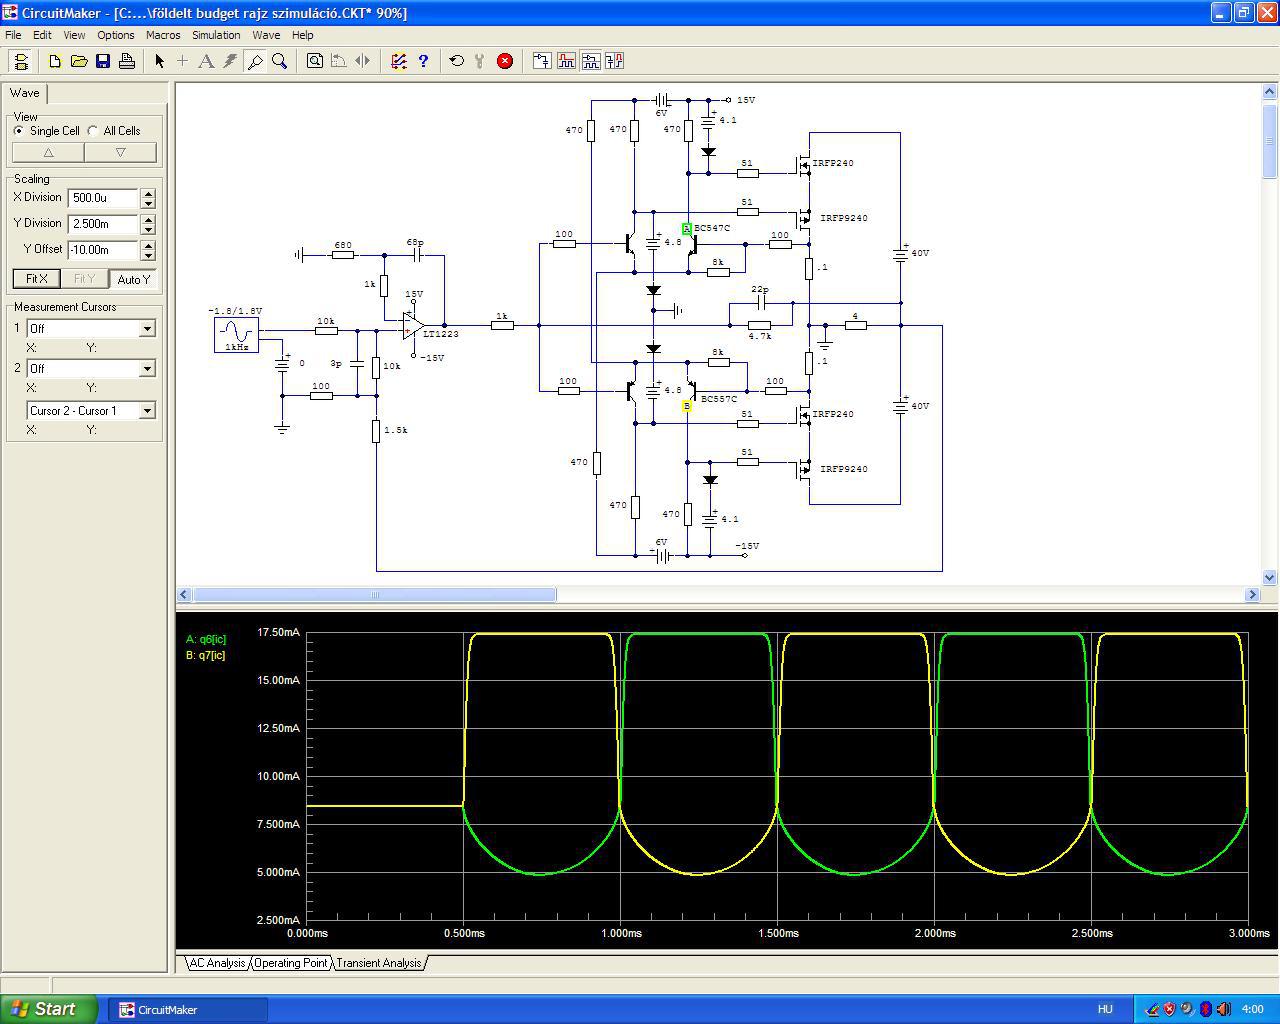The image size is (1280, 1024).
Task: Open the Cursor 1 dropdown set to Off
Action: [147, 329]
